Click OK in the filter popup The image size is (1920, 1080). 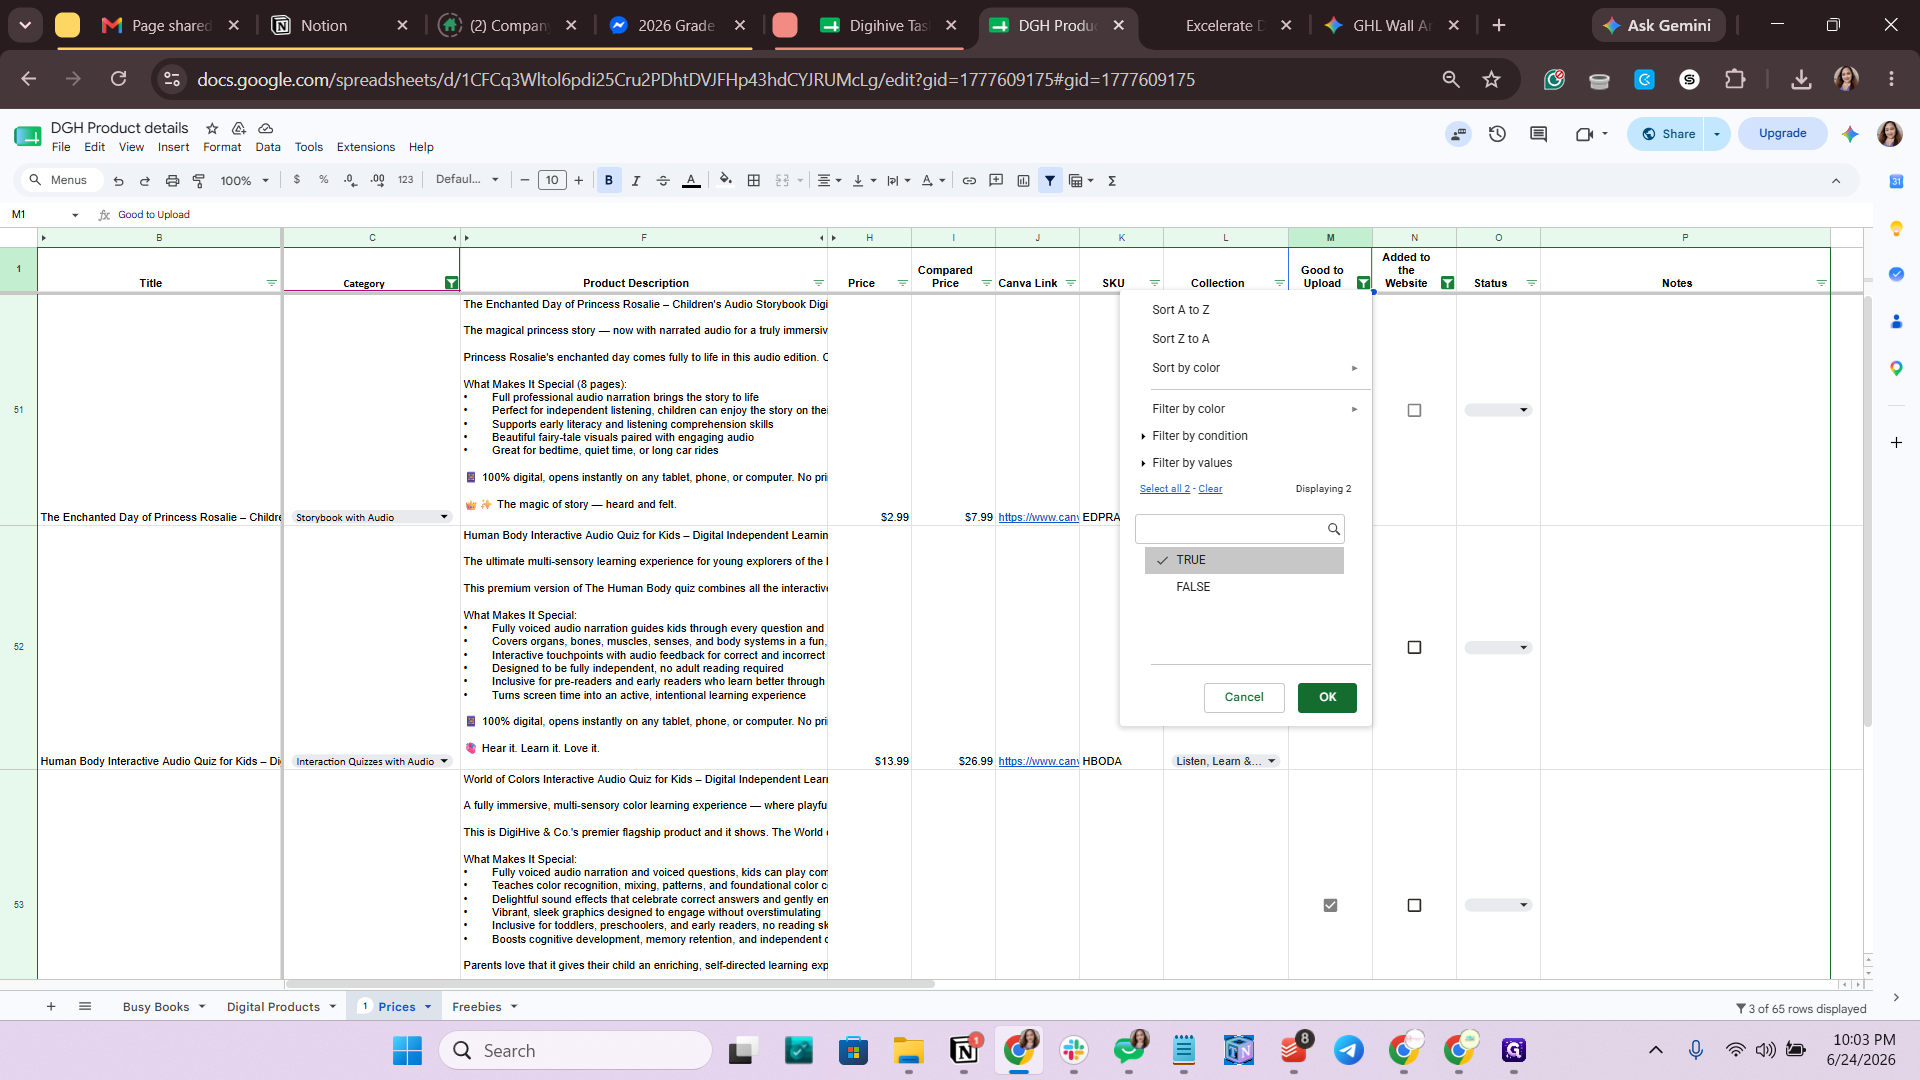pyautogui.click(x=1327, y=697)
